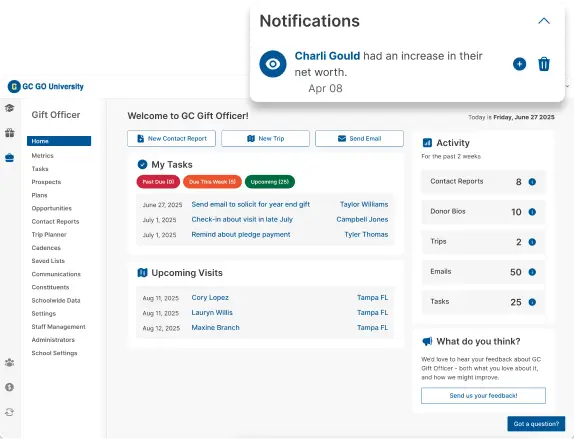Filter tasks by Due This Week (5)

(212, 182)
